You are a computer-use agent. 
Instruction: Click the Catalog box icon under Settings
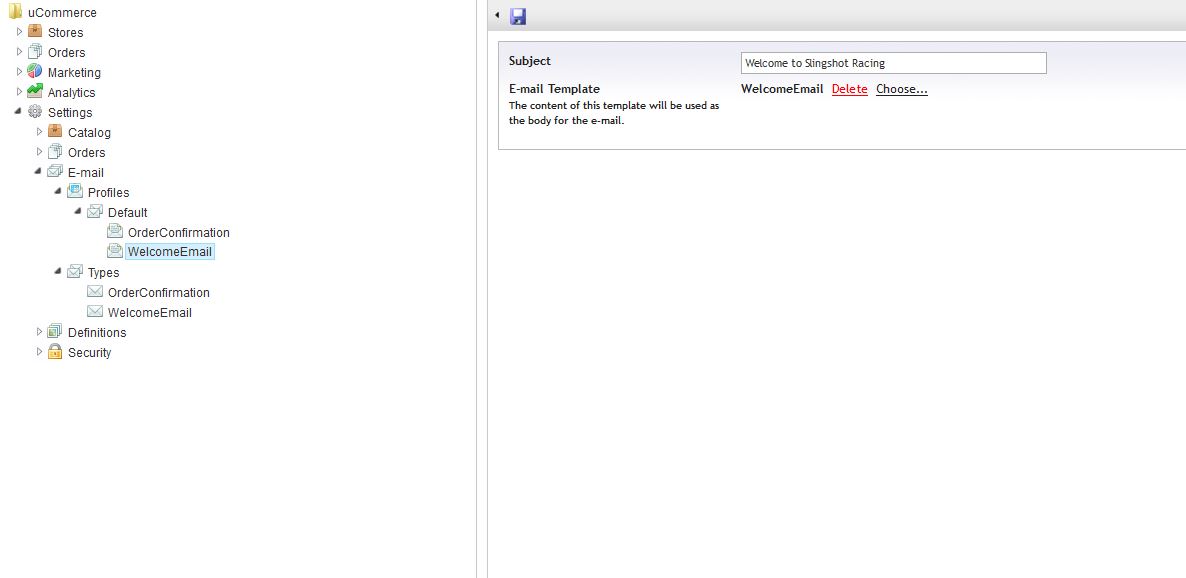point(54,131)
